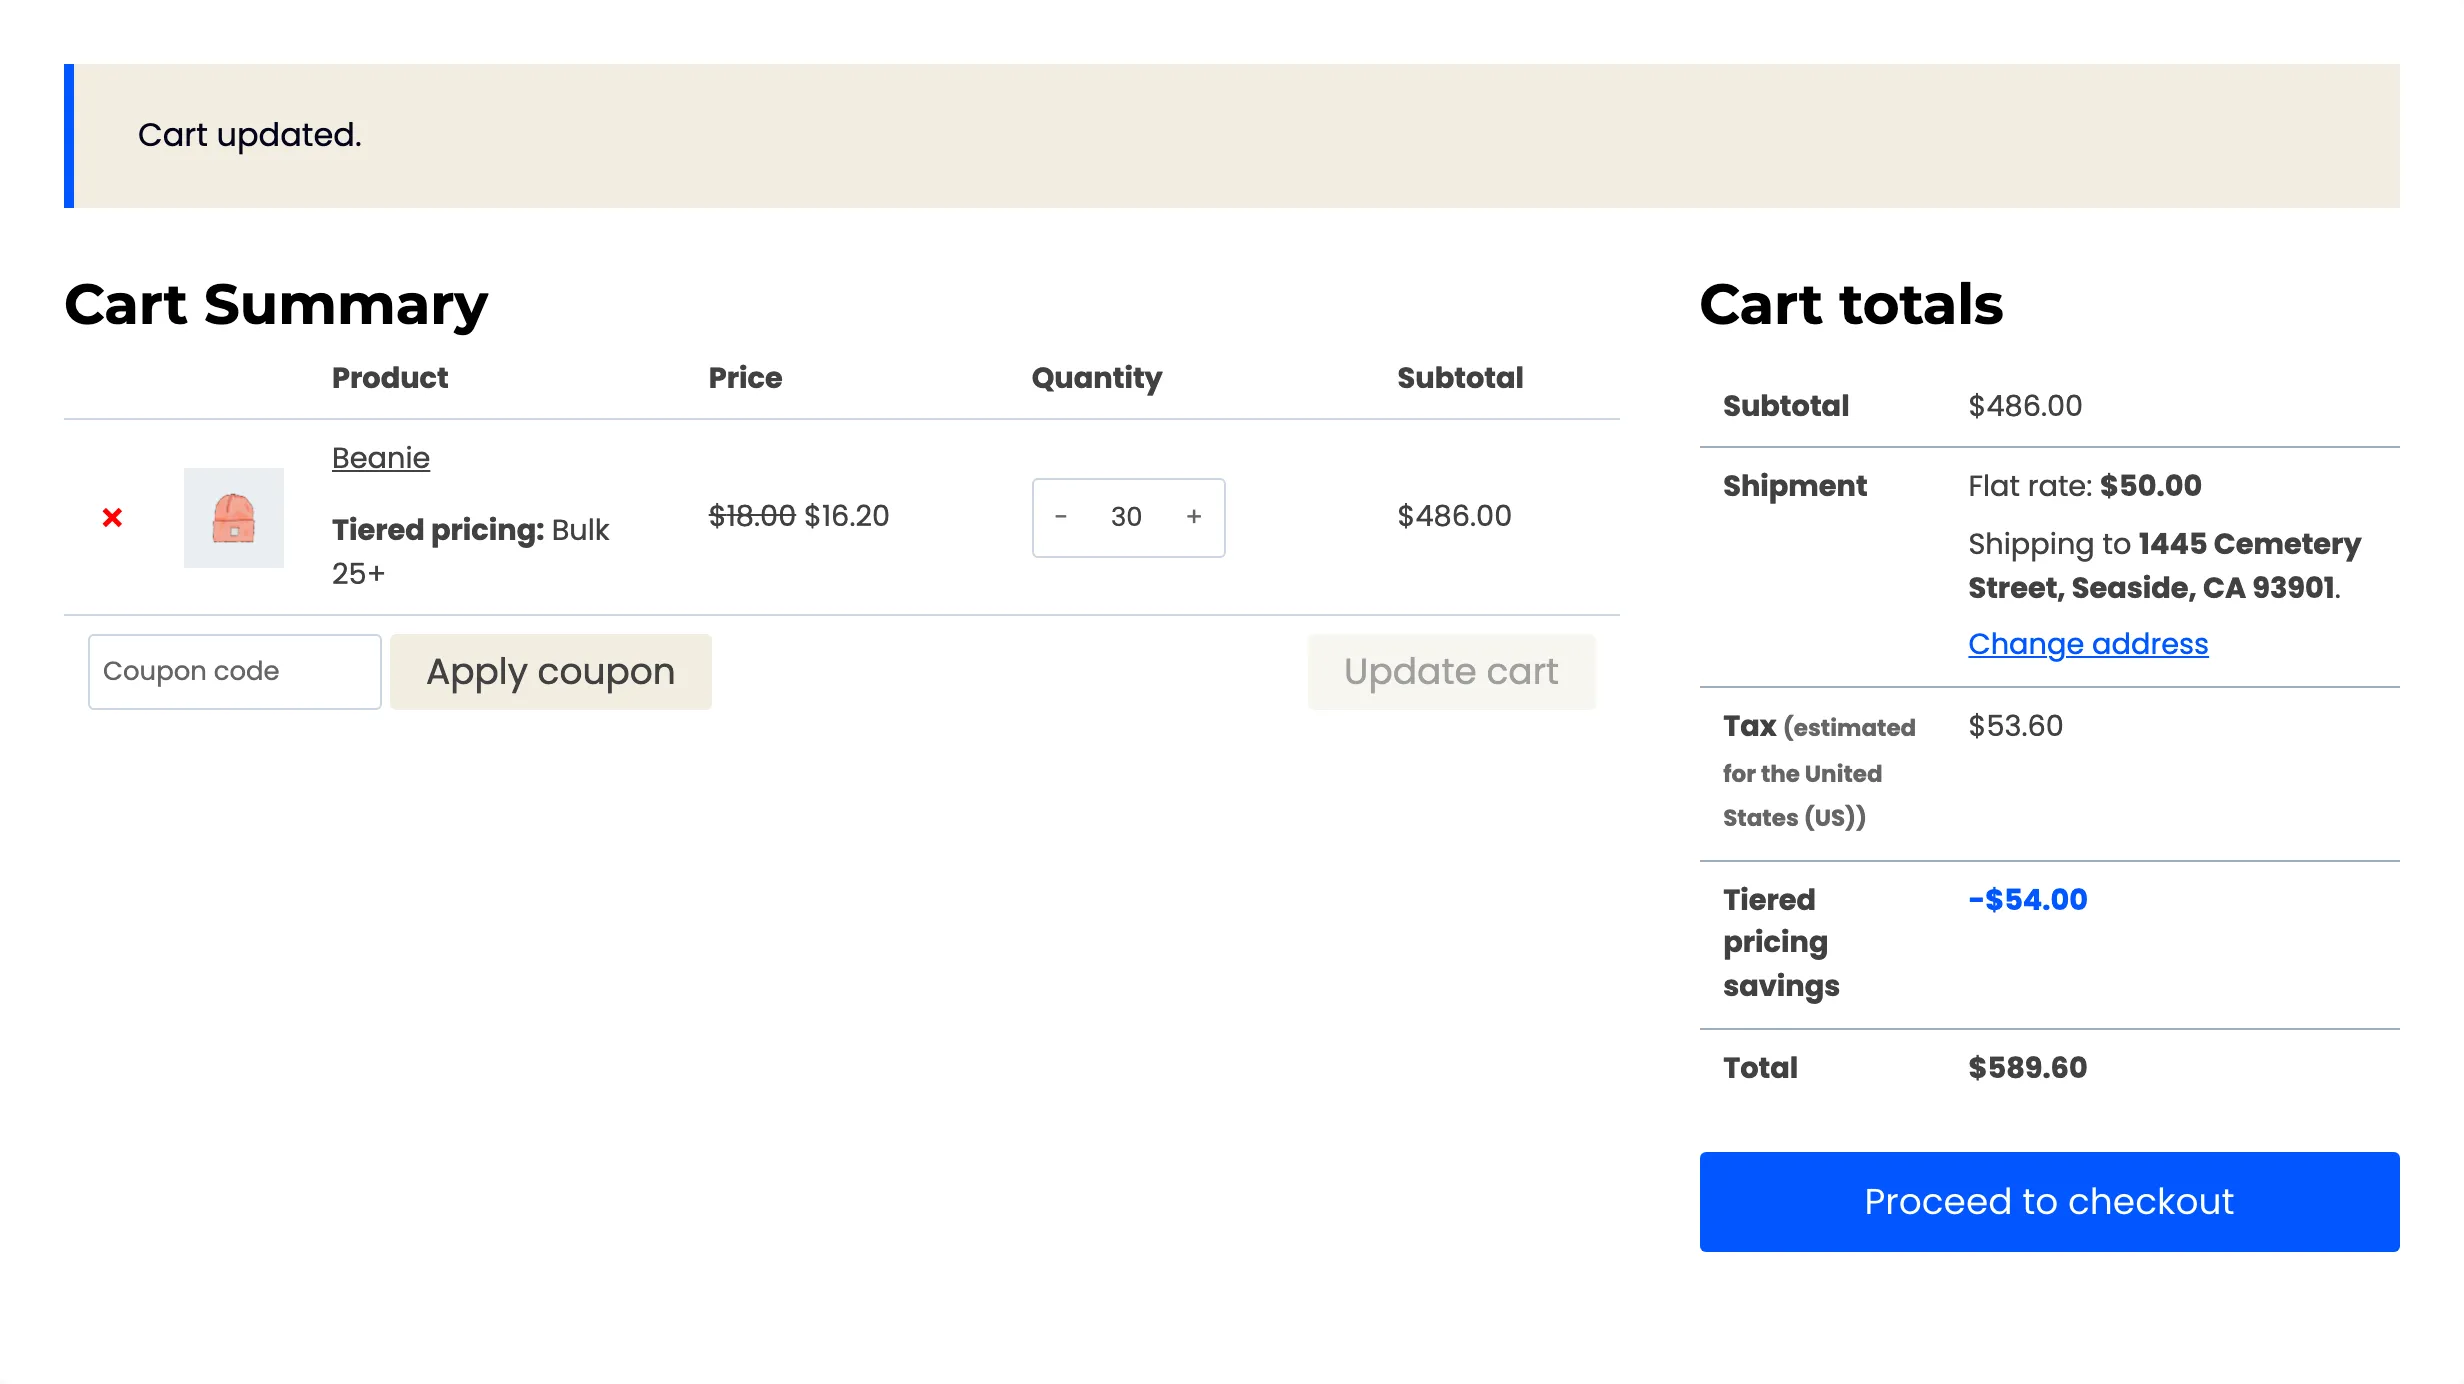Screen dimensions: 2464x1384
Task: Click the order Total $589.60
Action: click(2028, 1068)
